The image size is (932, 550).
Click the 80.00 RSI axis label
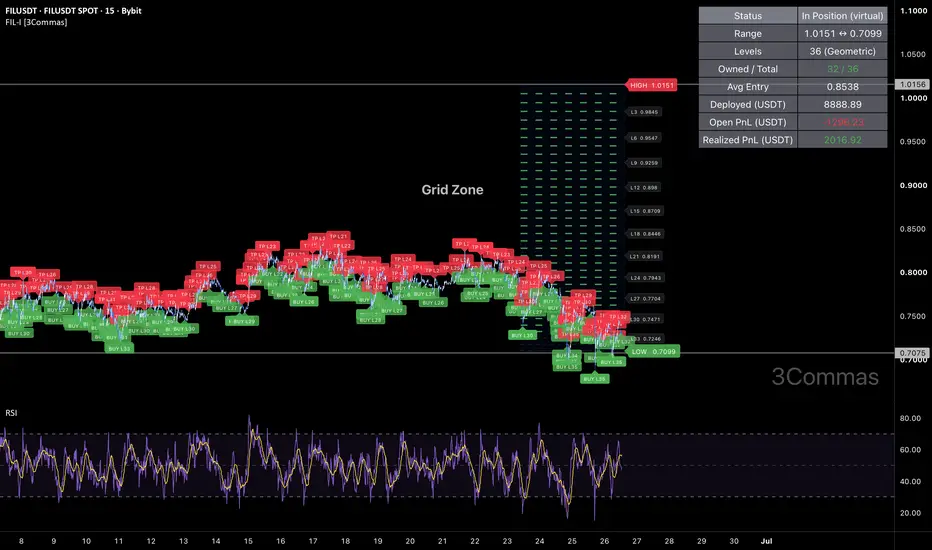click(910, 419)
